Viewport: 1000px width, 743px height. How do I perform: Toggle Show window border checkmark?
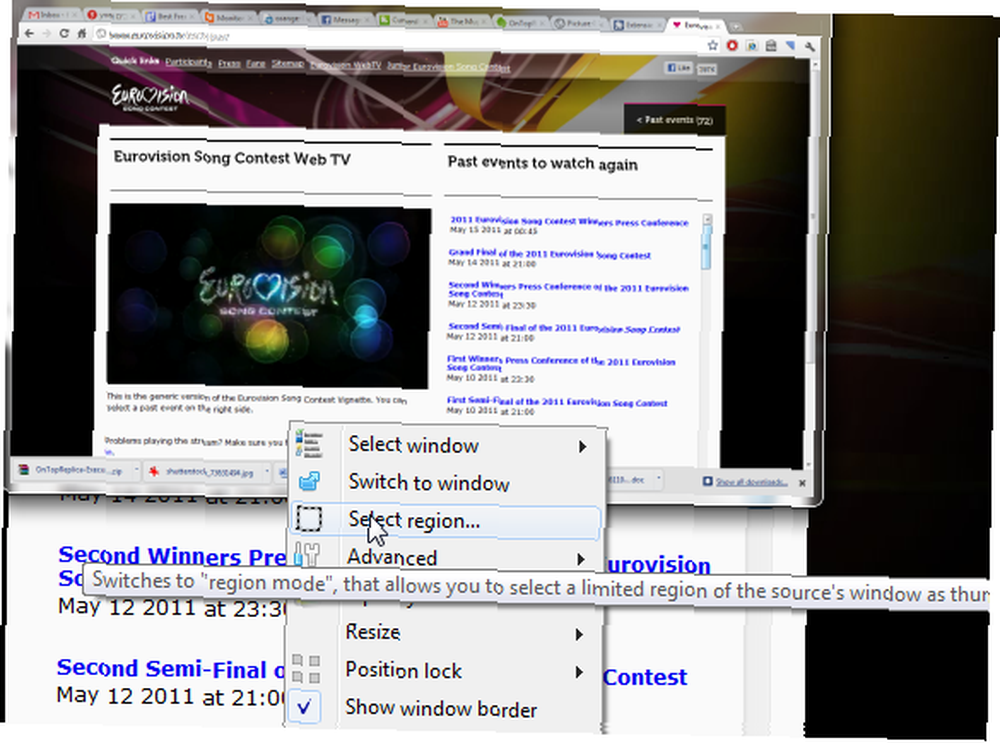point(305,706)
